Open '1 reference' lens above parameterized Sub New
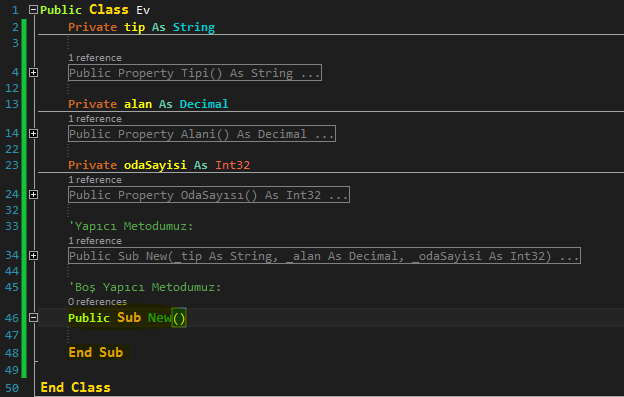This screenshot has height=397, width=624. click(95, 241)
